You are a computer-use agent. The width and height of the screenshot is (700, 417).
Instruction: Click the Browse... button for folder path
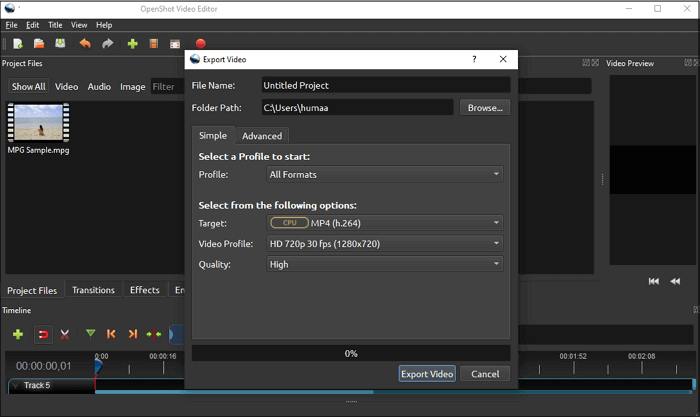pos(485,107)
